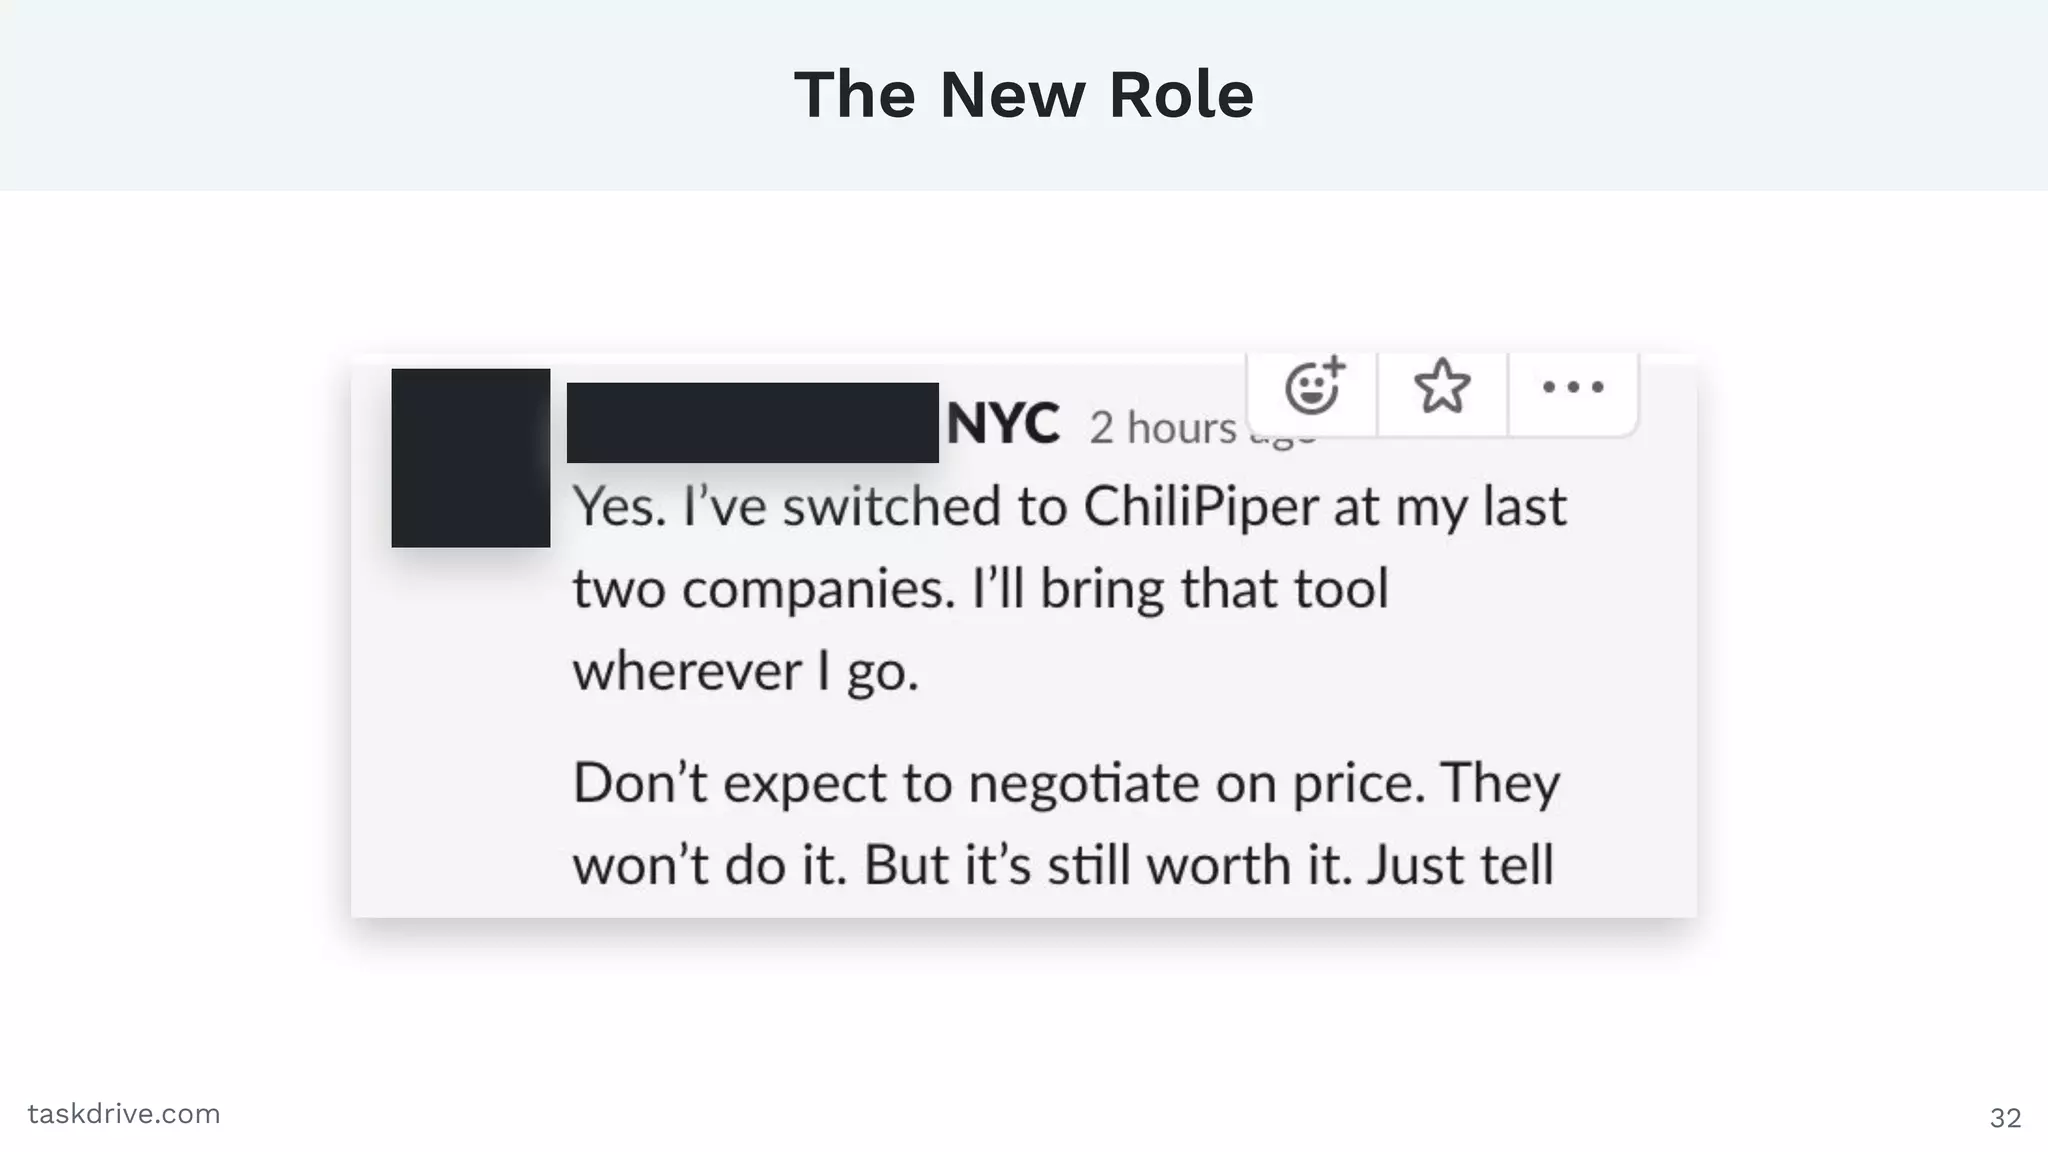2048x1152 pixels.
Task: Click the word 'Yes.' starting the message
Action: point(619,507)
